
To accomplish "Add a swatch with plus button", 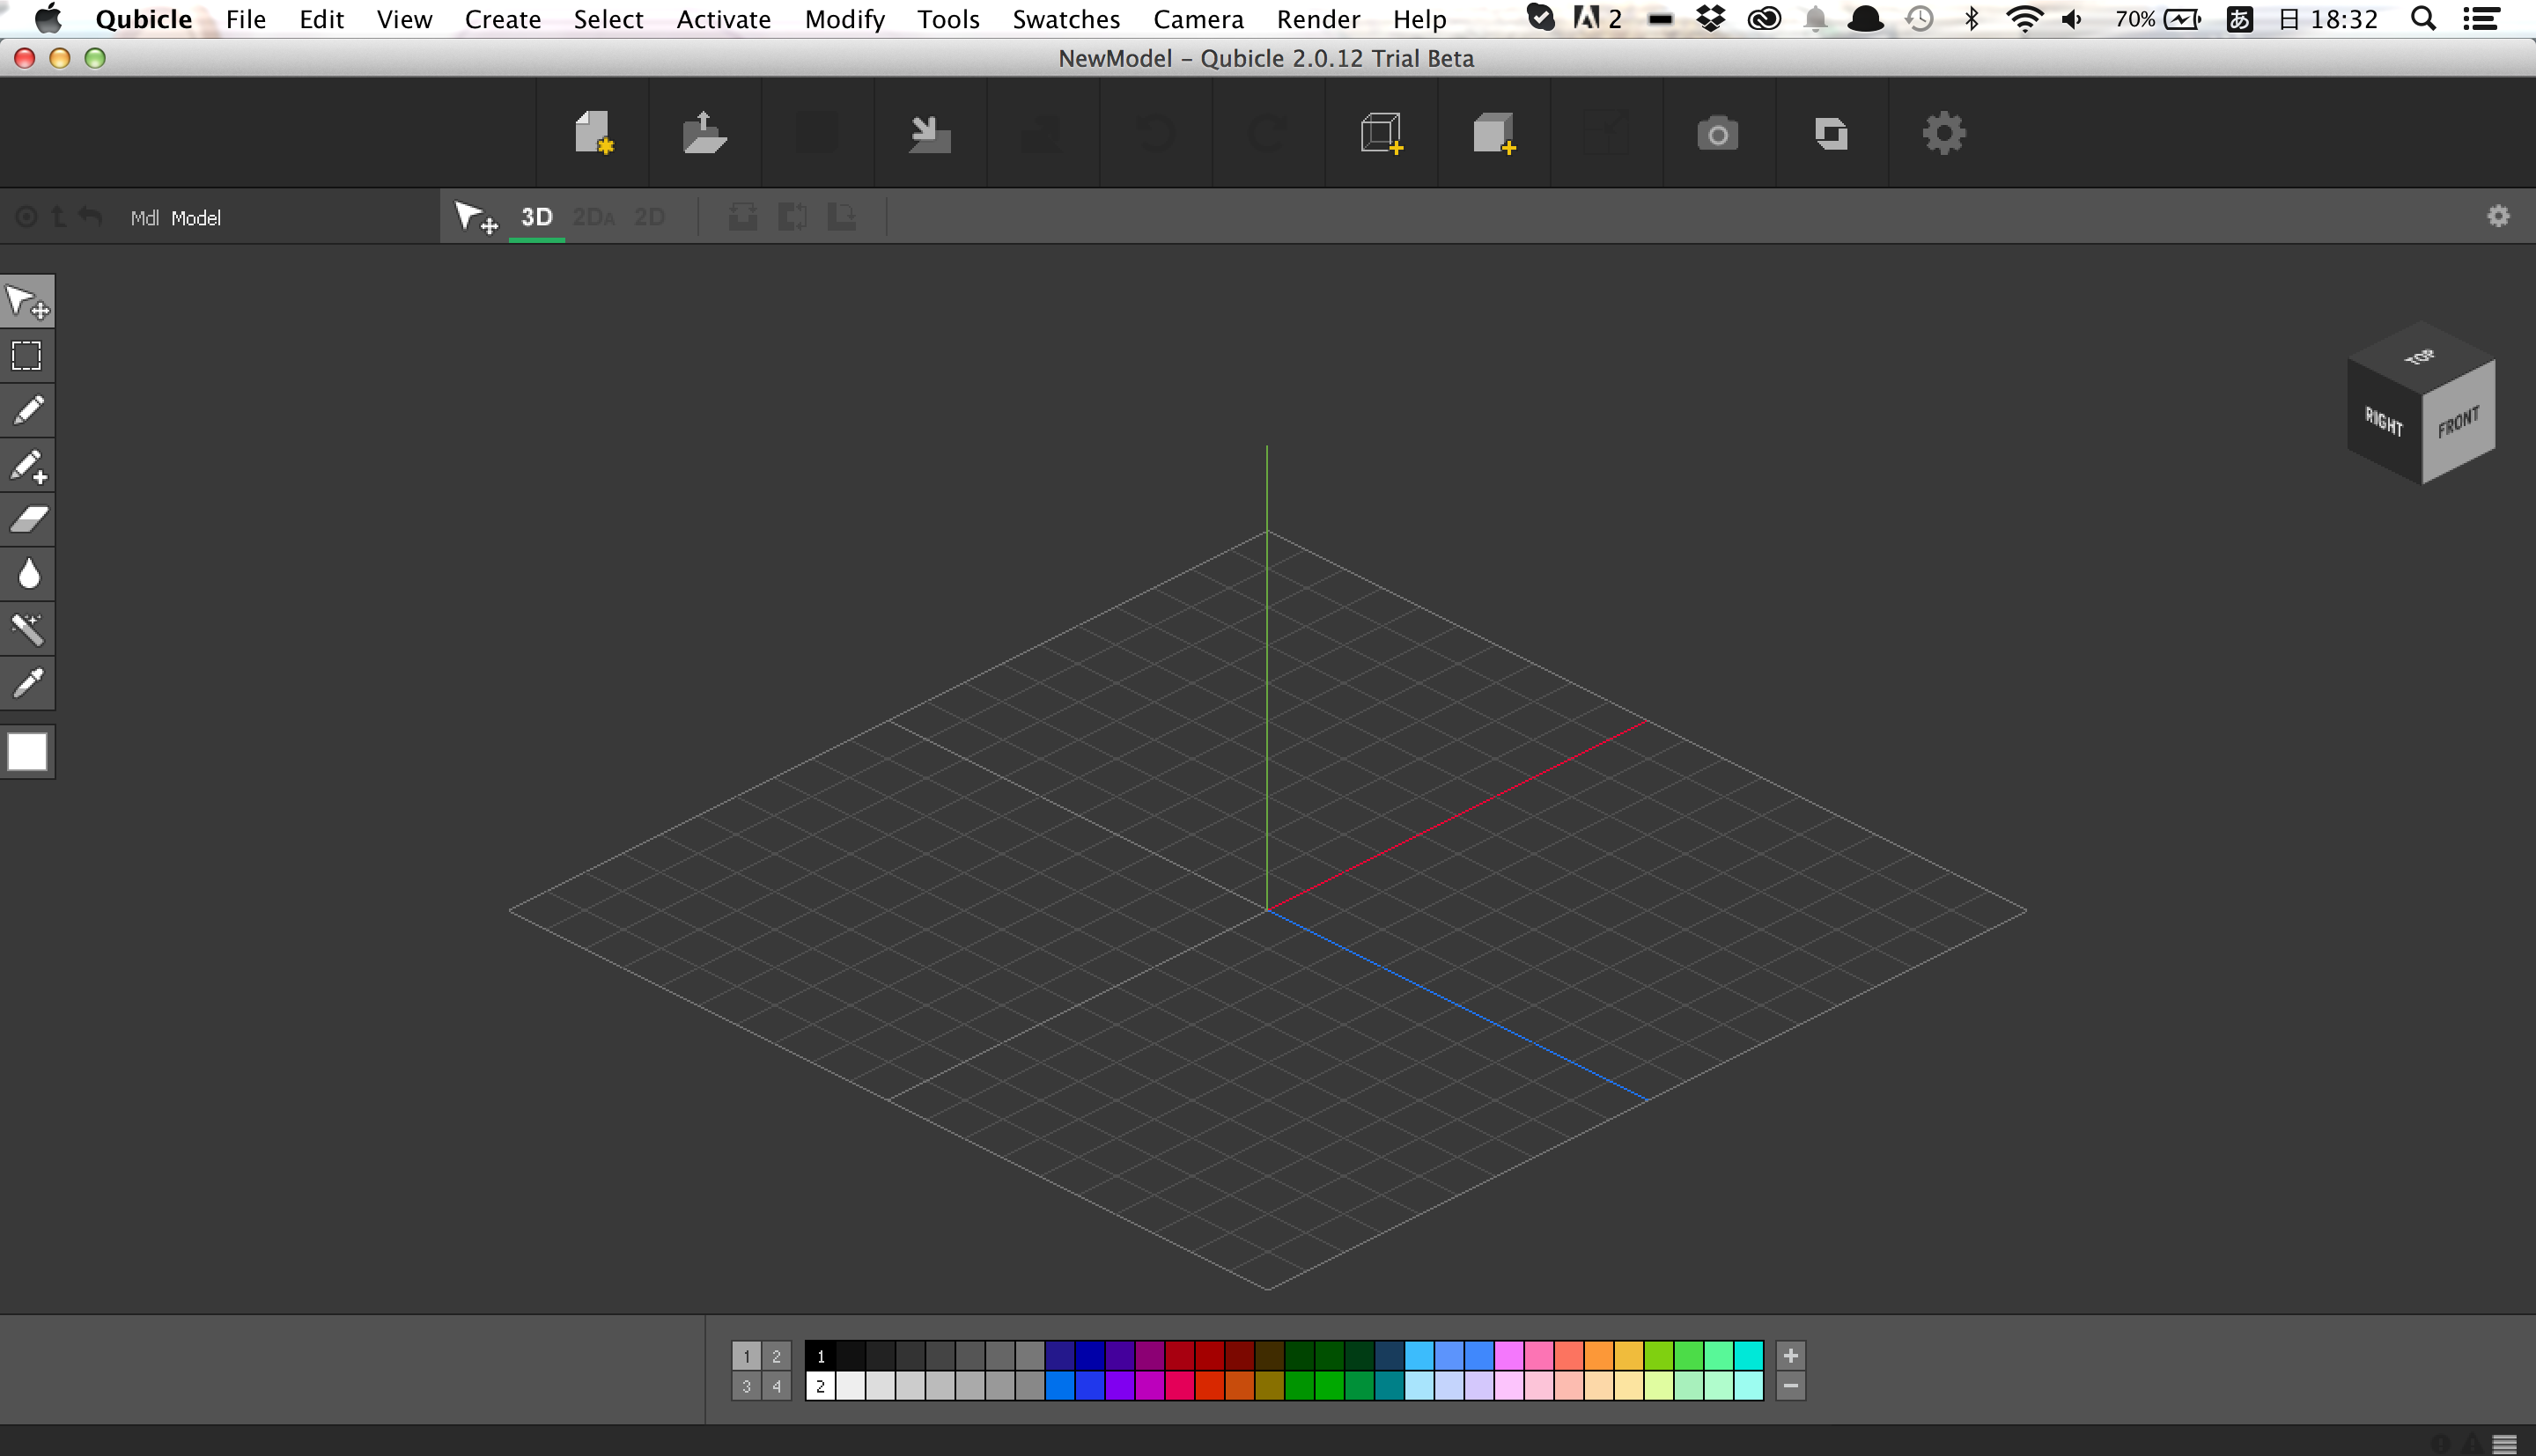I will 1790,1356.
